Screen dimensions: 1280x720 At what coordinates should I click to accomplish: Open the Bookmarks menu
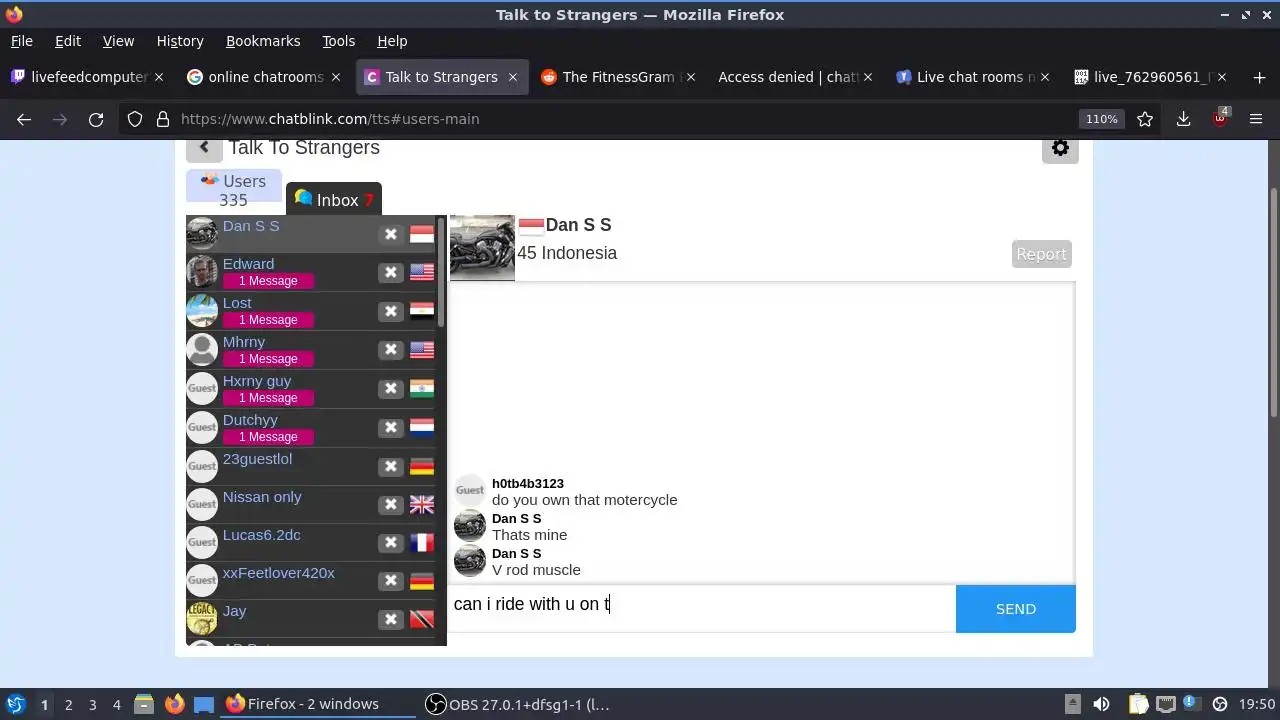coord(263,41)
